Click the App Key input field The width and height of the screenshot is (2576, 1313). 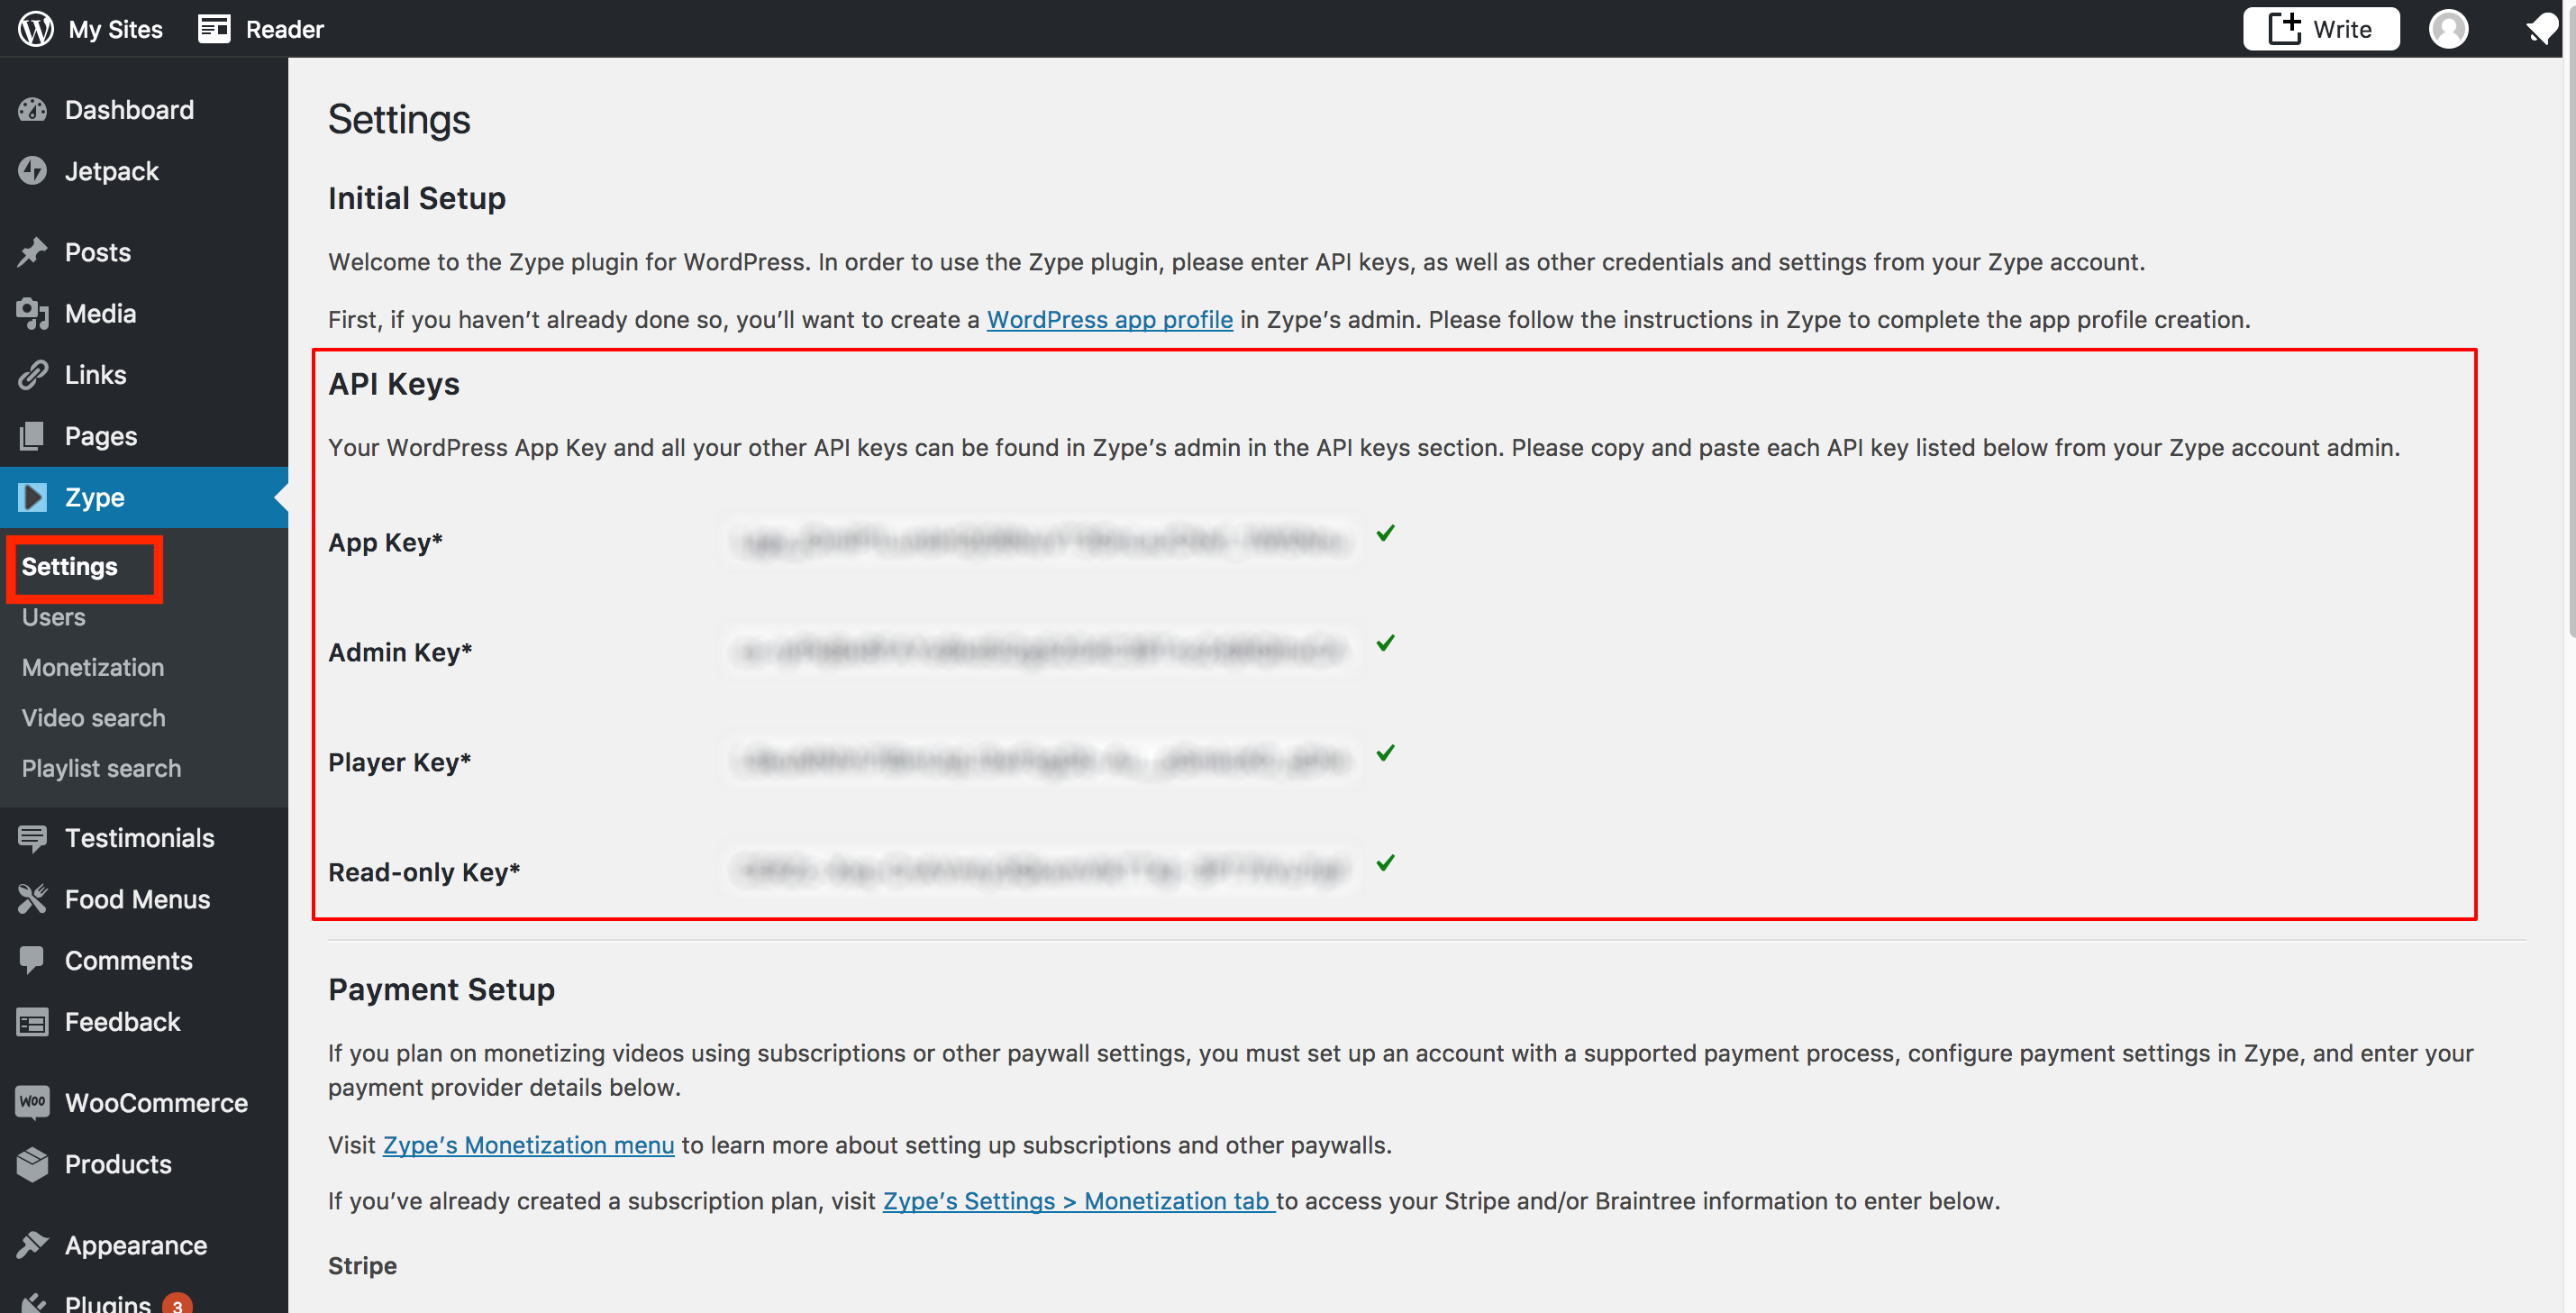click(1040, 541)
